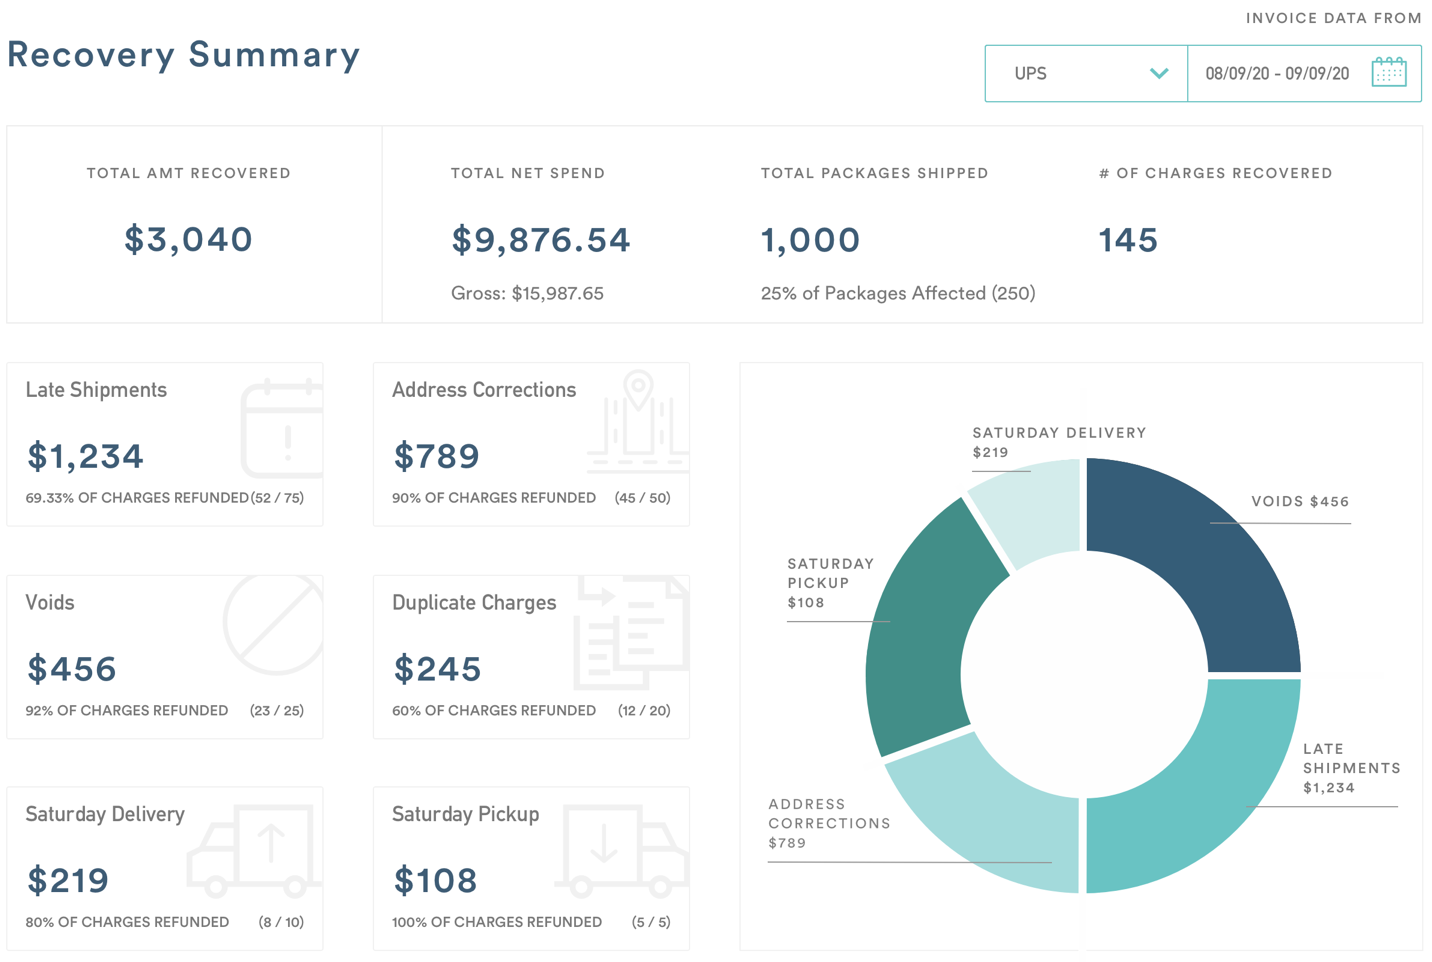Click the 60% OF CHARGES REFUNDED text
The width and height of the screenshot is (1432, 962).
click(494, 711)
